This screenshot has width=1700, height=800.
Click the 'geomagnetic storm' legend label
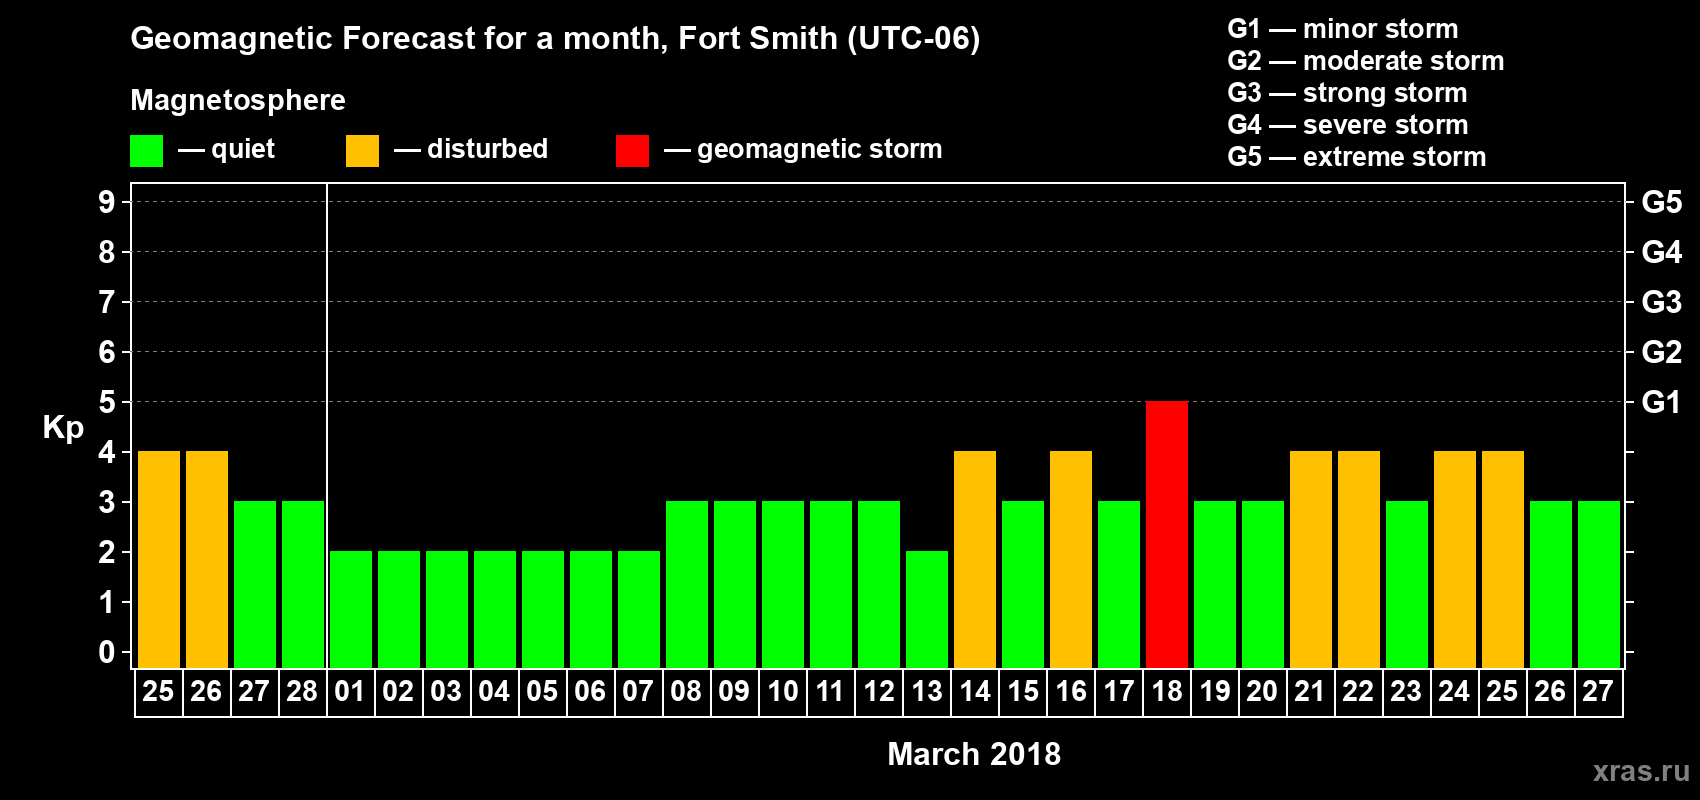(819, 149)
